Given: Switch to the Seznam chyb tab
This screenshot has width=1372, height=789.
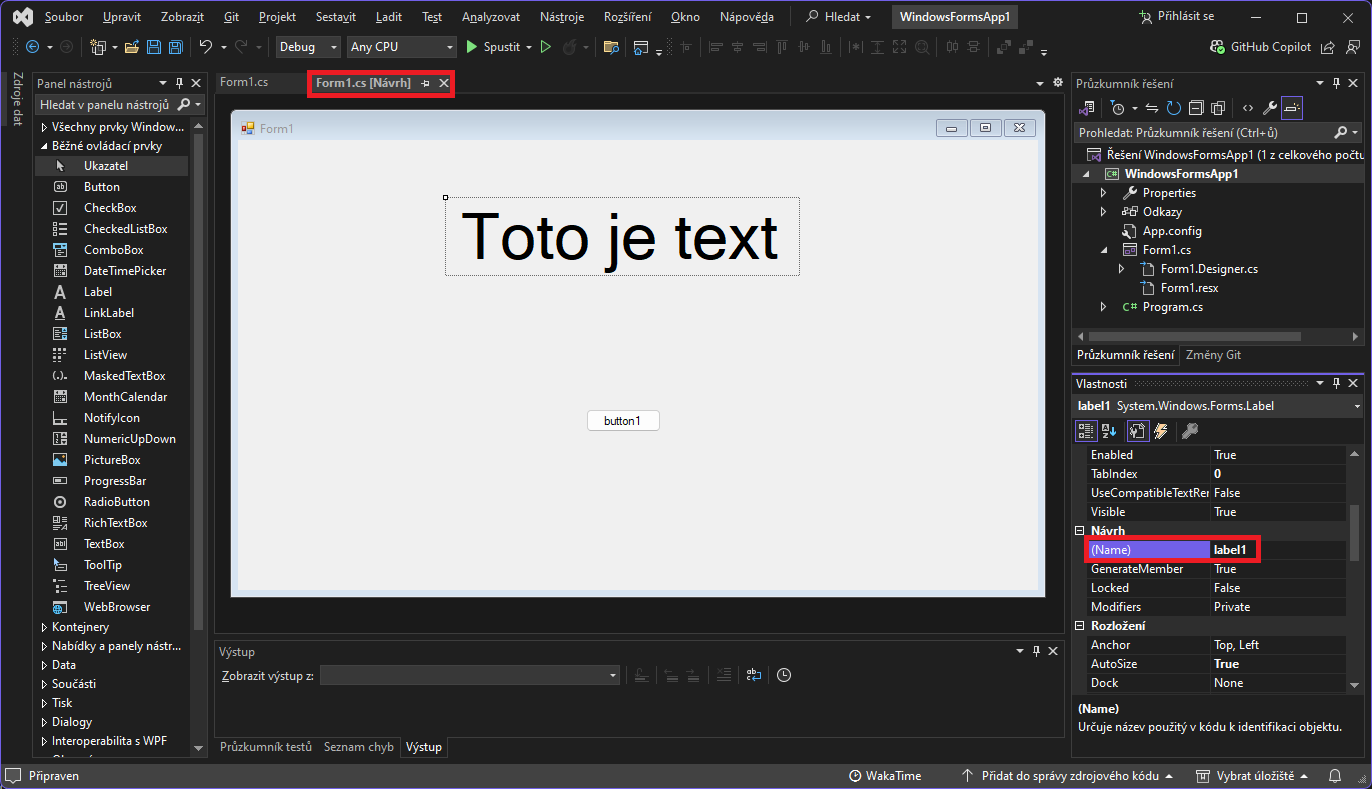Looking at the screenshot, I should [358, 747].
